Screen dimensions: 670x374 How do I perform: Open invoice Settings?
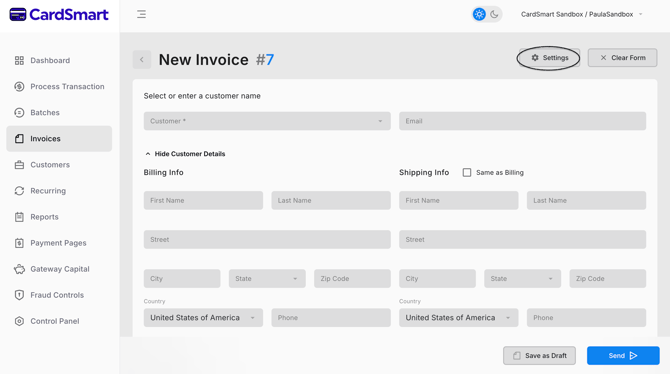pyautogui.click(x=549, y=58)
